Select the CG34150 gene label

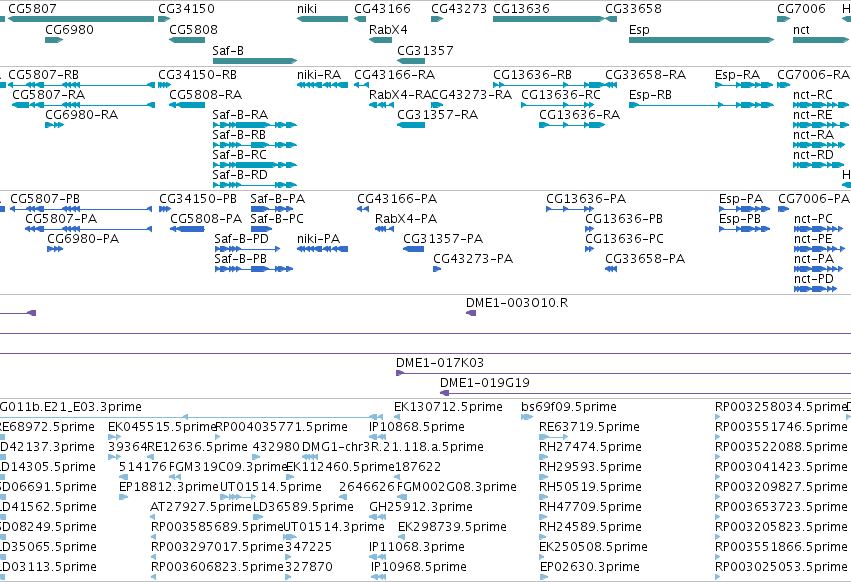[x=186, y=9]
